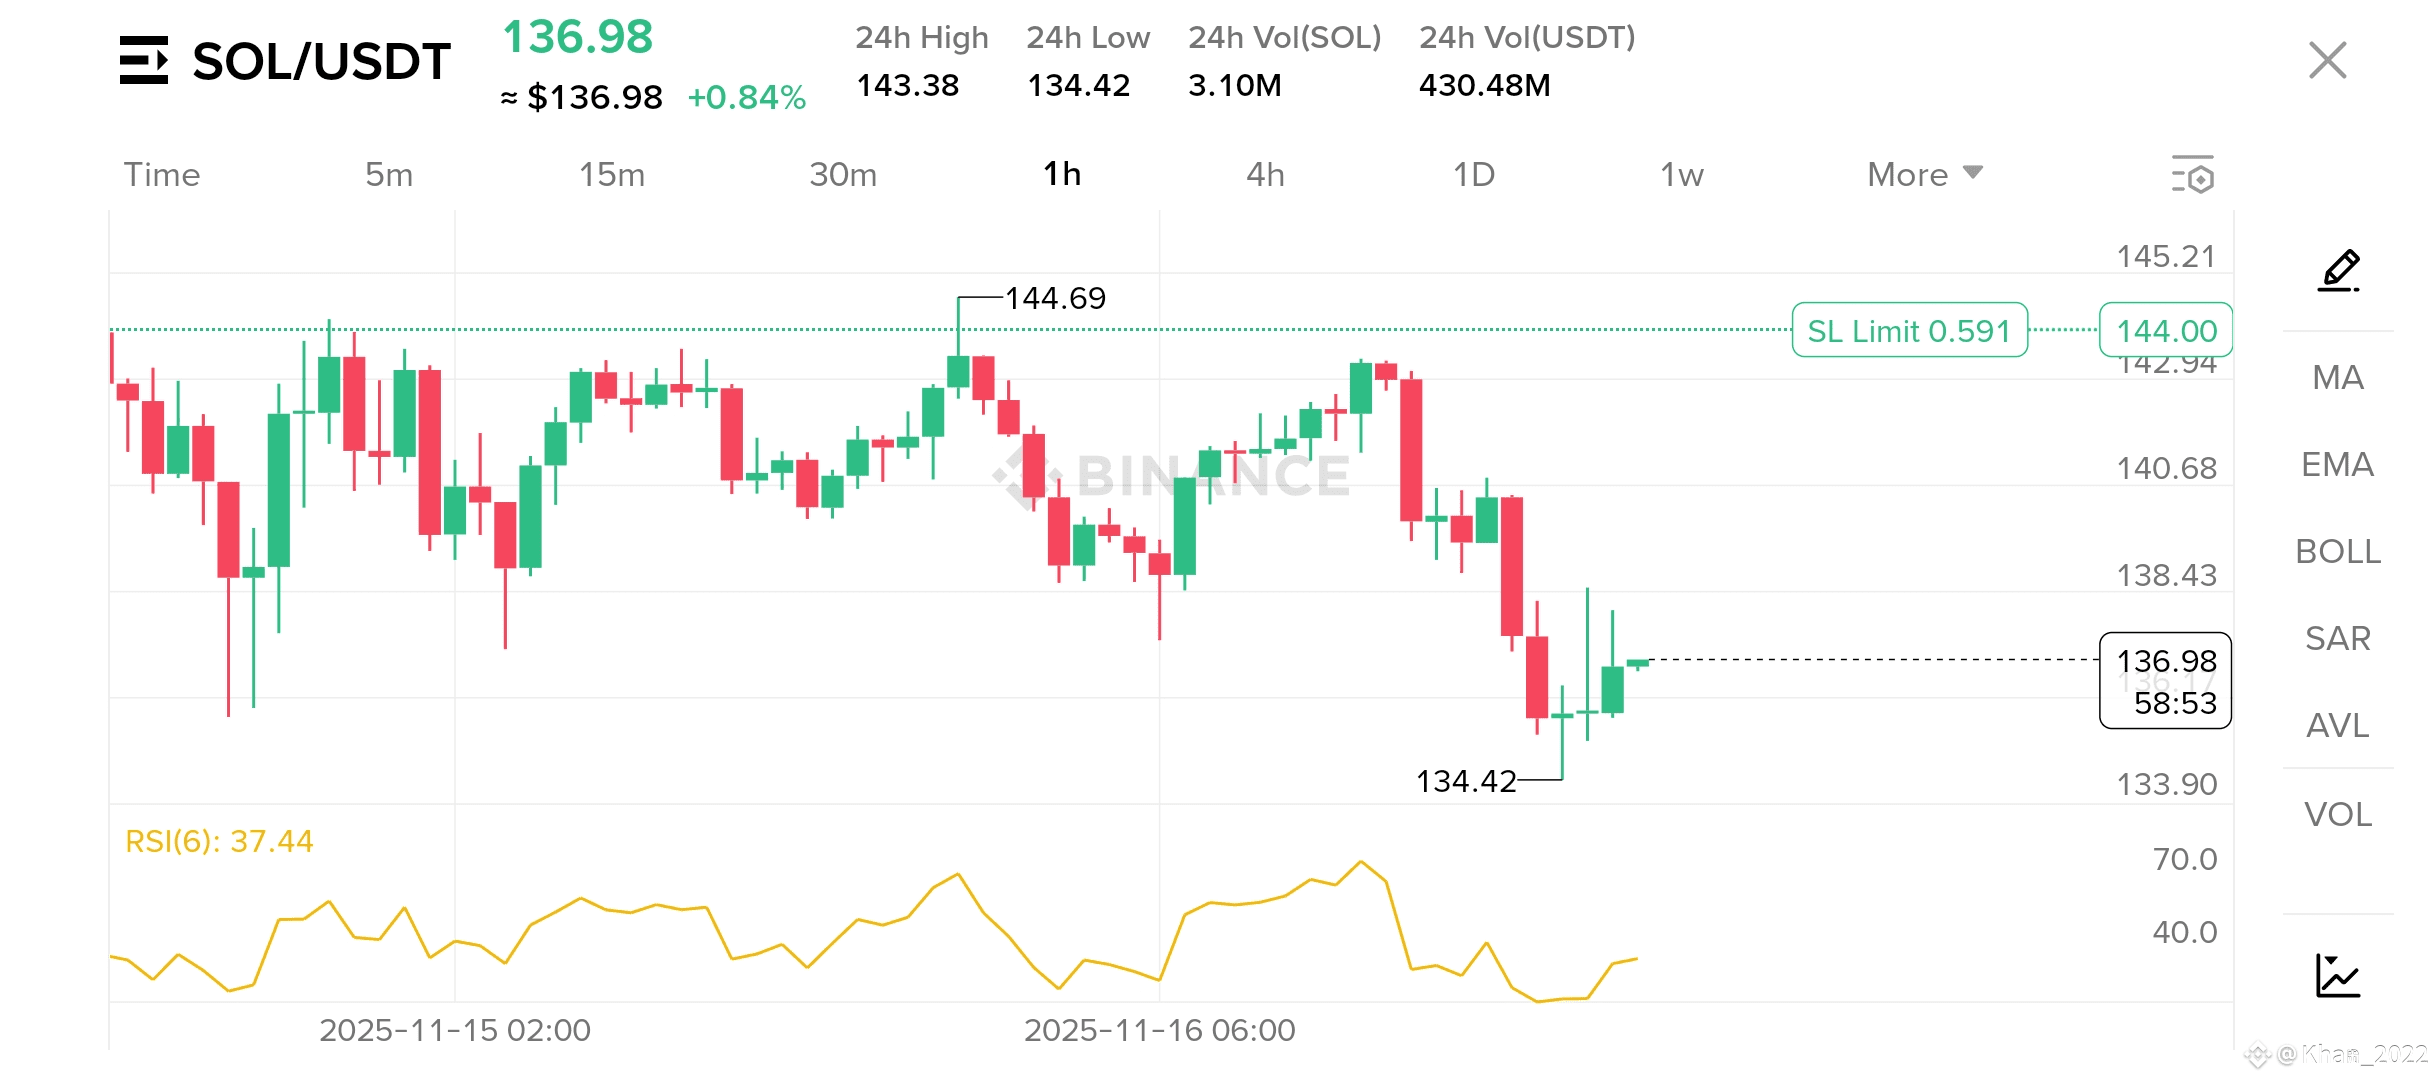Expand the More intervals dropdown
Viewport: 2436px width, 1080px height.
coord(1924,175)
